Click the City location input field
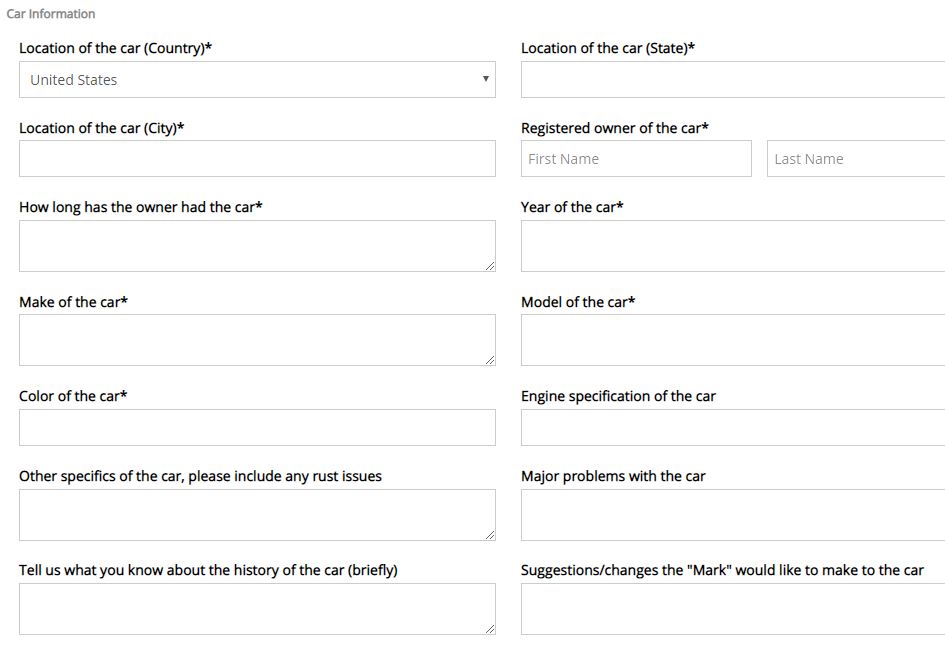The height and width of the screenshot is (646, 945). coord(257,159)
